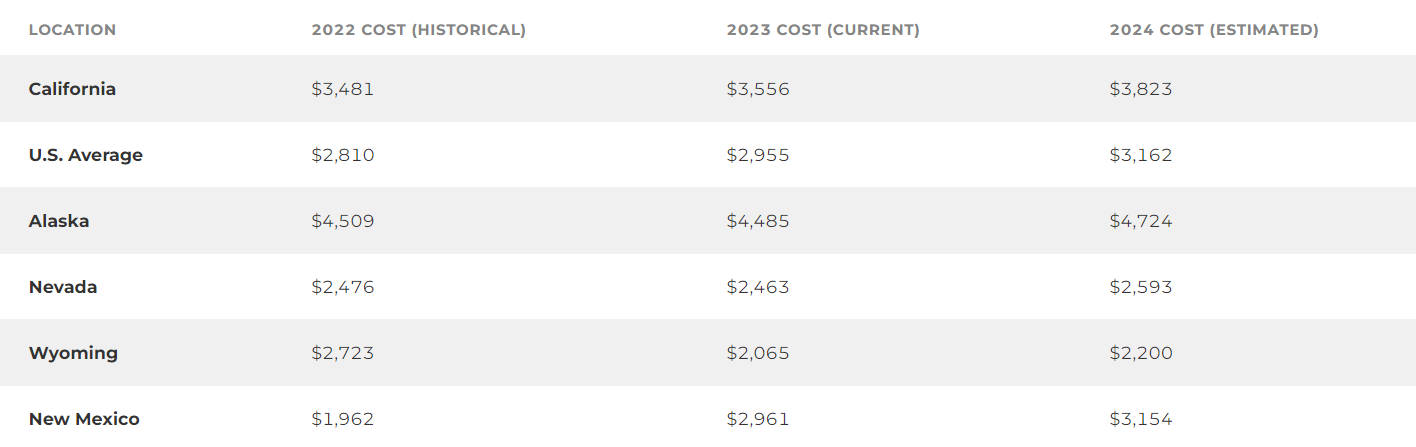Click the 2023 COST (CURRENT) header
The image size is (1416, 447).
click(823, 30)
